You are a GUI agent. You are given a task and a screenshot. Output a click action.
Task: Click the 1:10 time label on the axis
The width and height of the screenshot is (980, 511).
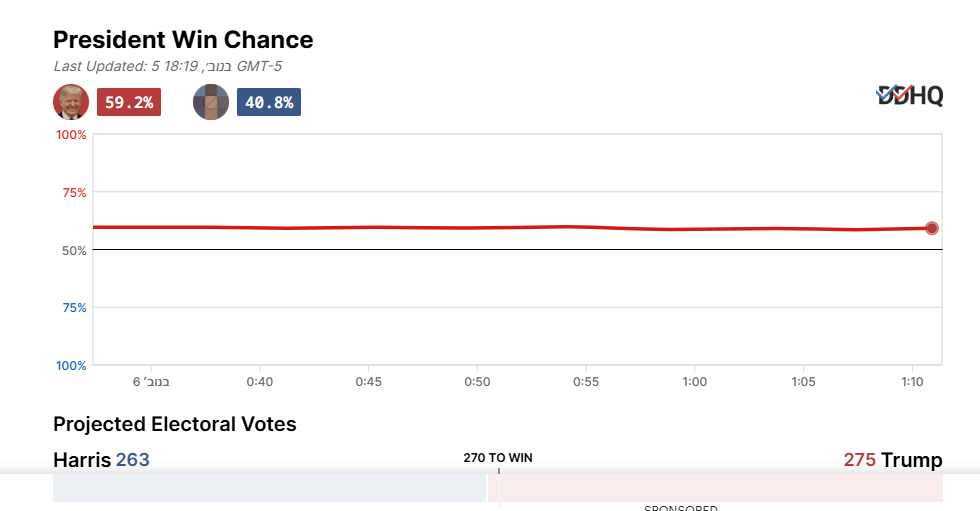pyautogui.click(x=912, y=382)
